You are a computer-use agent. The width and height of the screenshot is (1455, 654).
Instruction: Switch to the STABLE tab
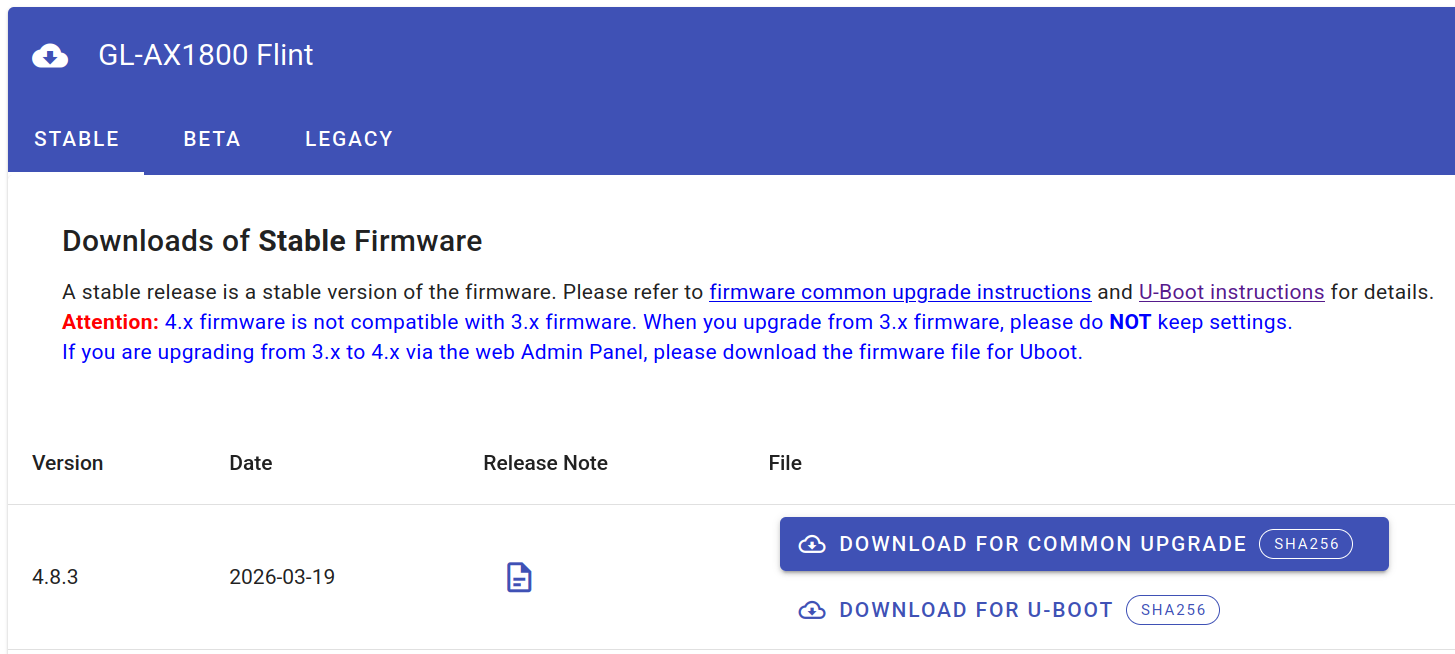(77, 139)
